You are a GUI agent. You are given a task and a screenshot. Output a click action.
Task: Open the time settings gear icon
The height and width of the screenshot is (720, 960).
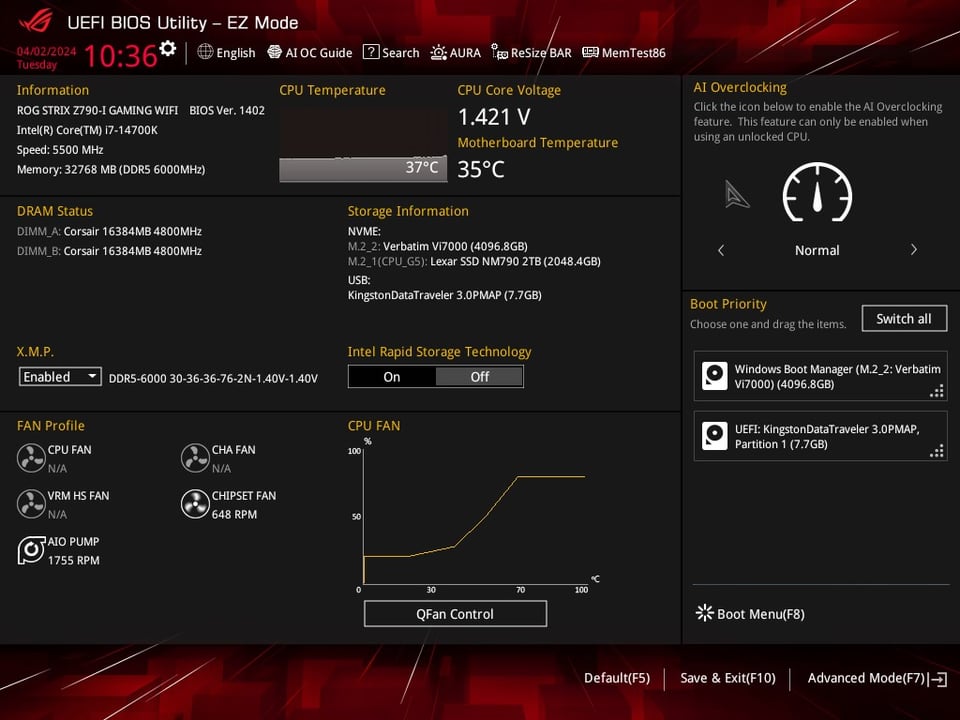(x=167, y=48)
